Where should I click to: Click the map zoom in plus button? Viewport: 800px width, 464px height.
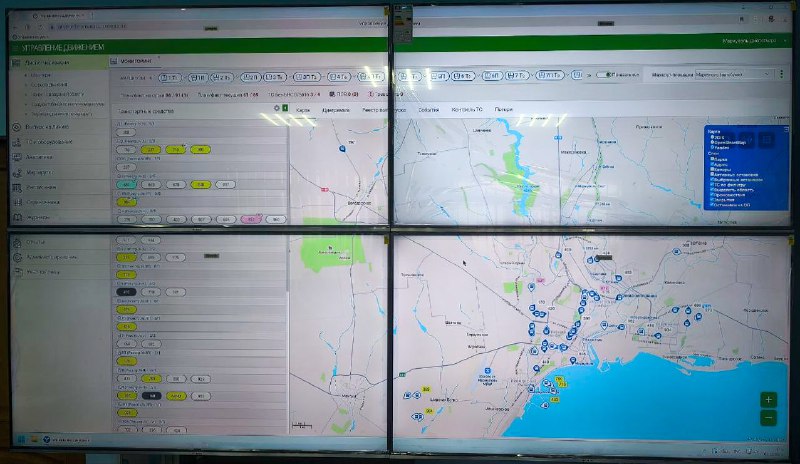pyautogui.click(x=768, y=398)
